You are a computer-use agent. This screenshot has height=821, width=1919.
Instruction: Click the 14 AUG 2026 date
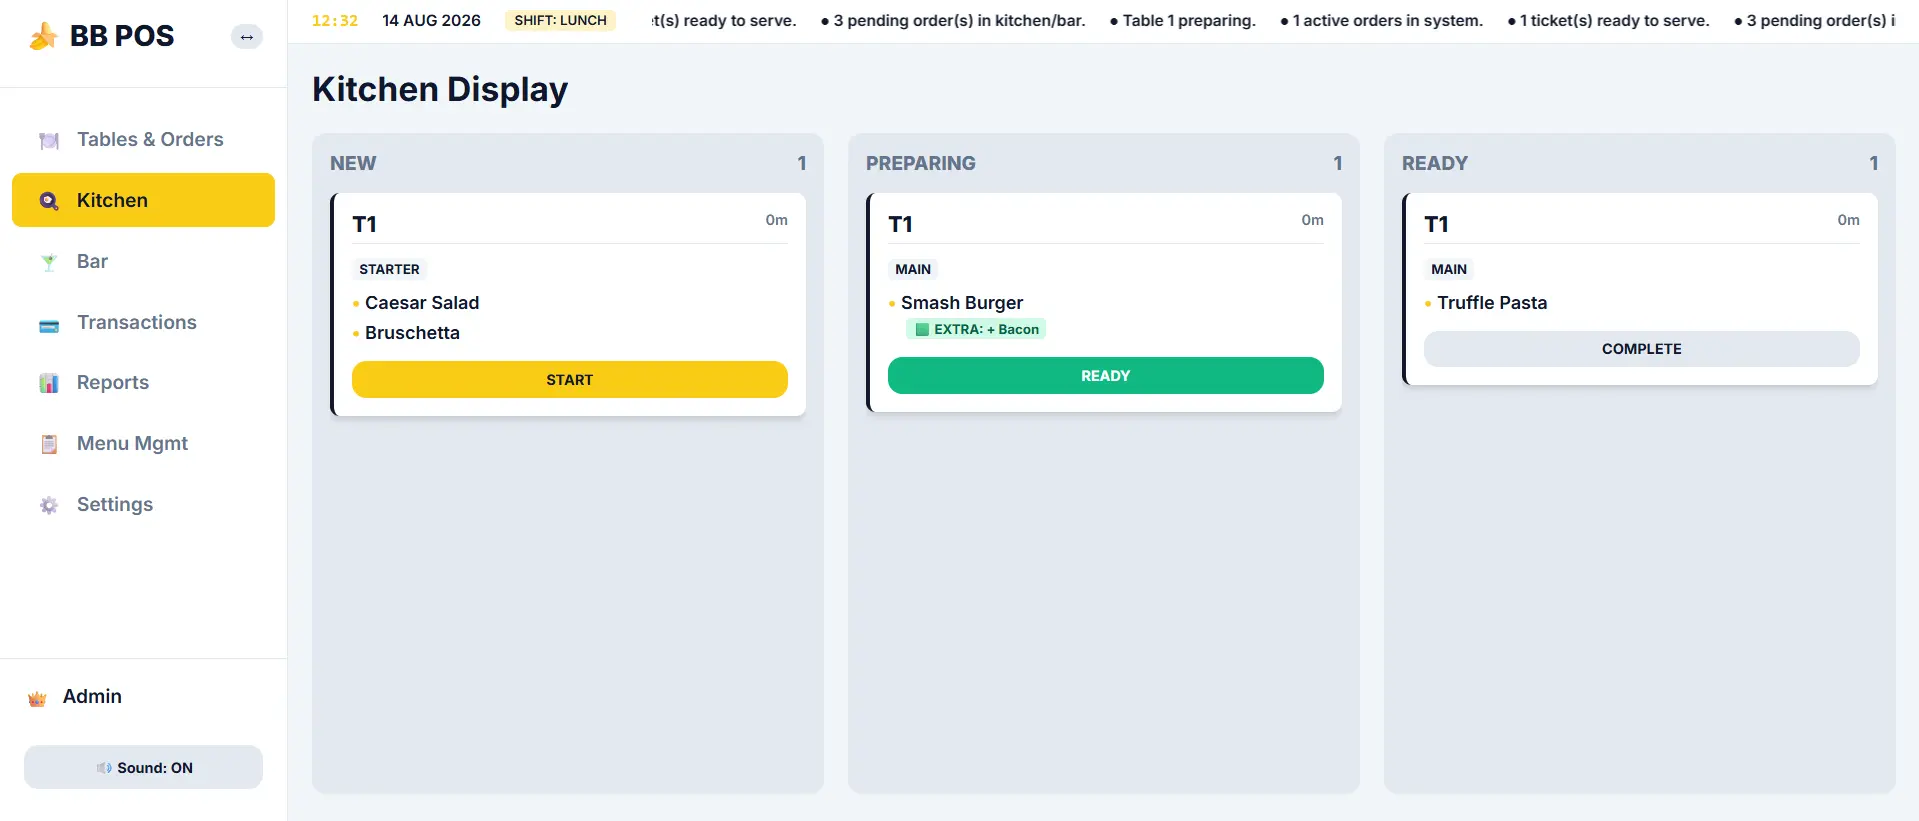pyautogui.click(x=431, y=21)
